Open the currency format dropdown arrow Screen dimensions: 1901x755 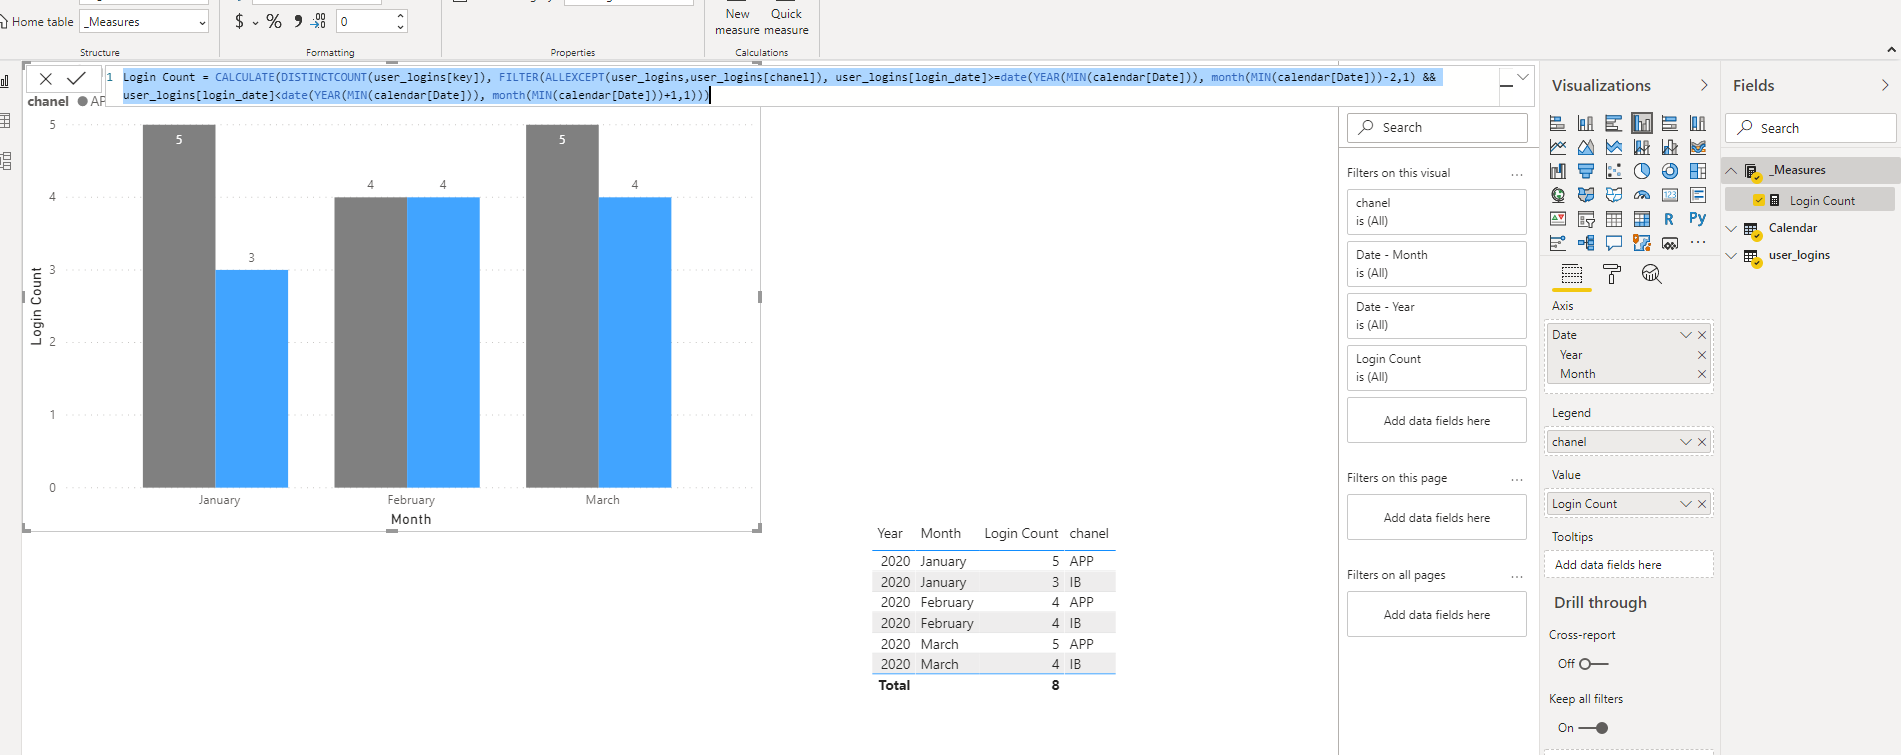pyautogui.click(x=255, y=22)
